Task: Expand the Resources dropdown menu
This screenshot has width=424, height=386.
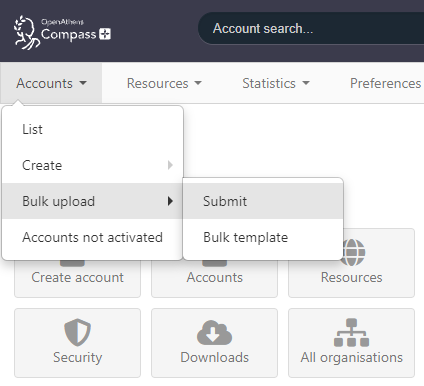Action: pos(164,83)
